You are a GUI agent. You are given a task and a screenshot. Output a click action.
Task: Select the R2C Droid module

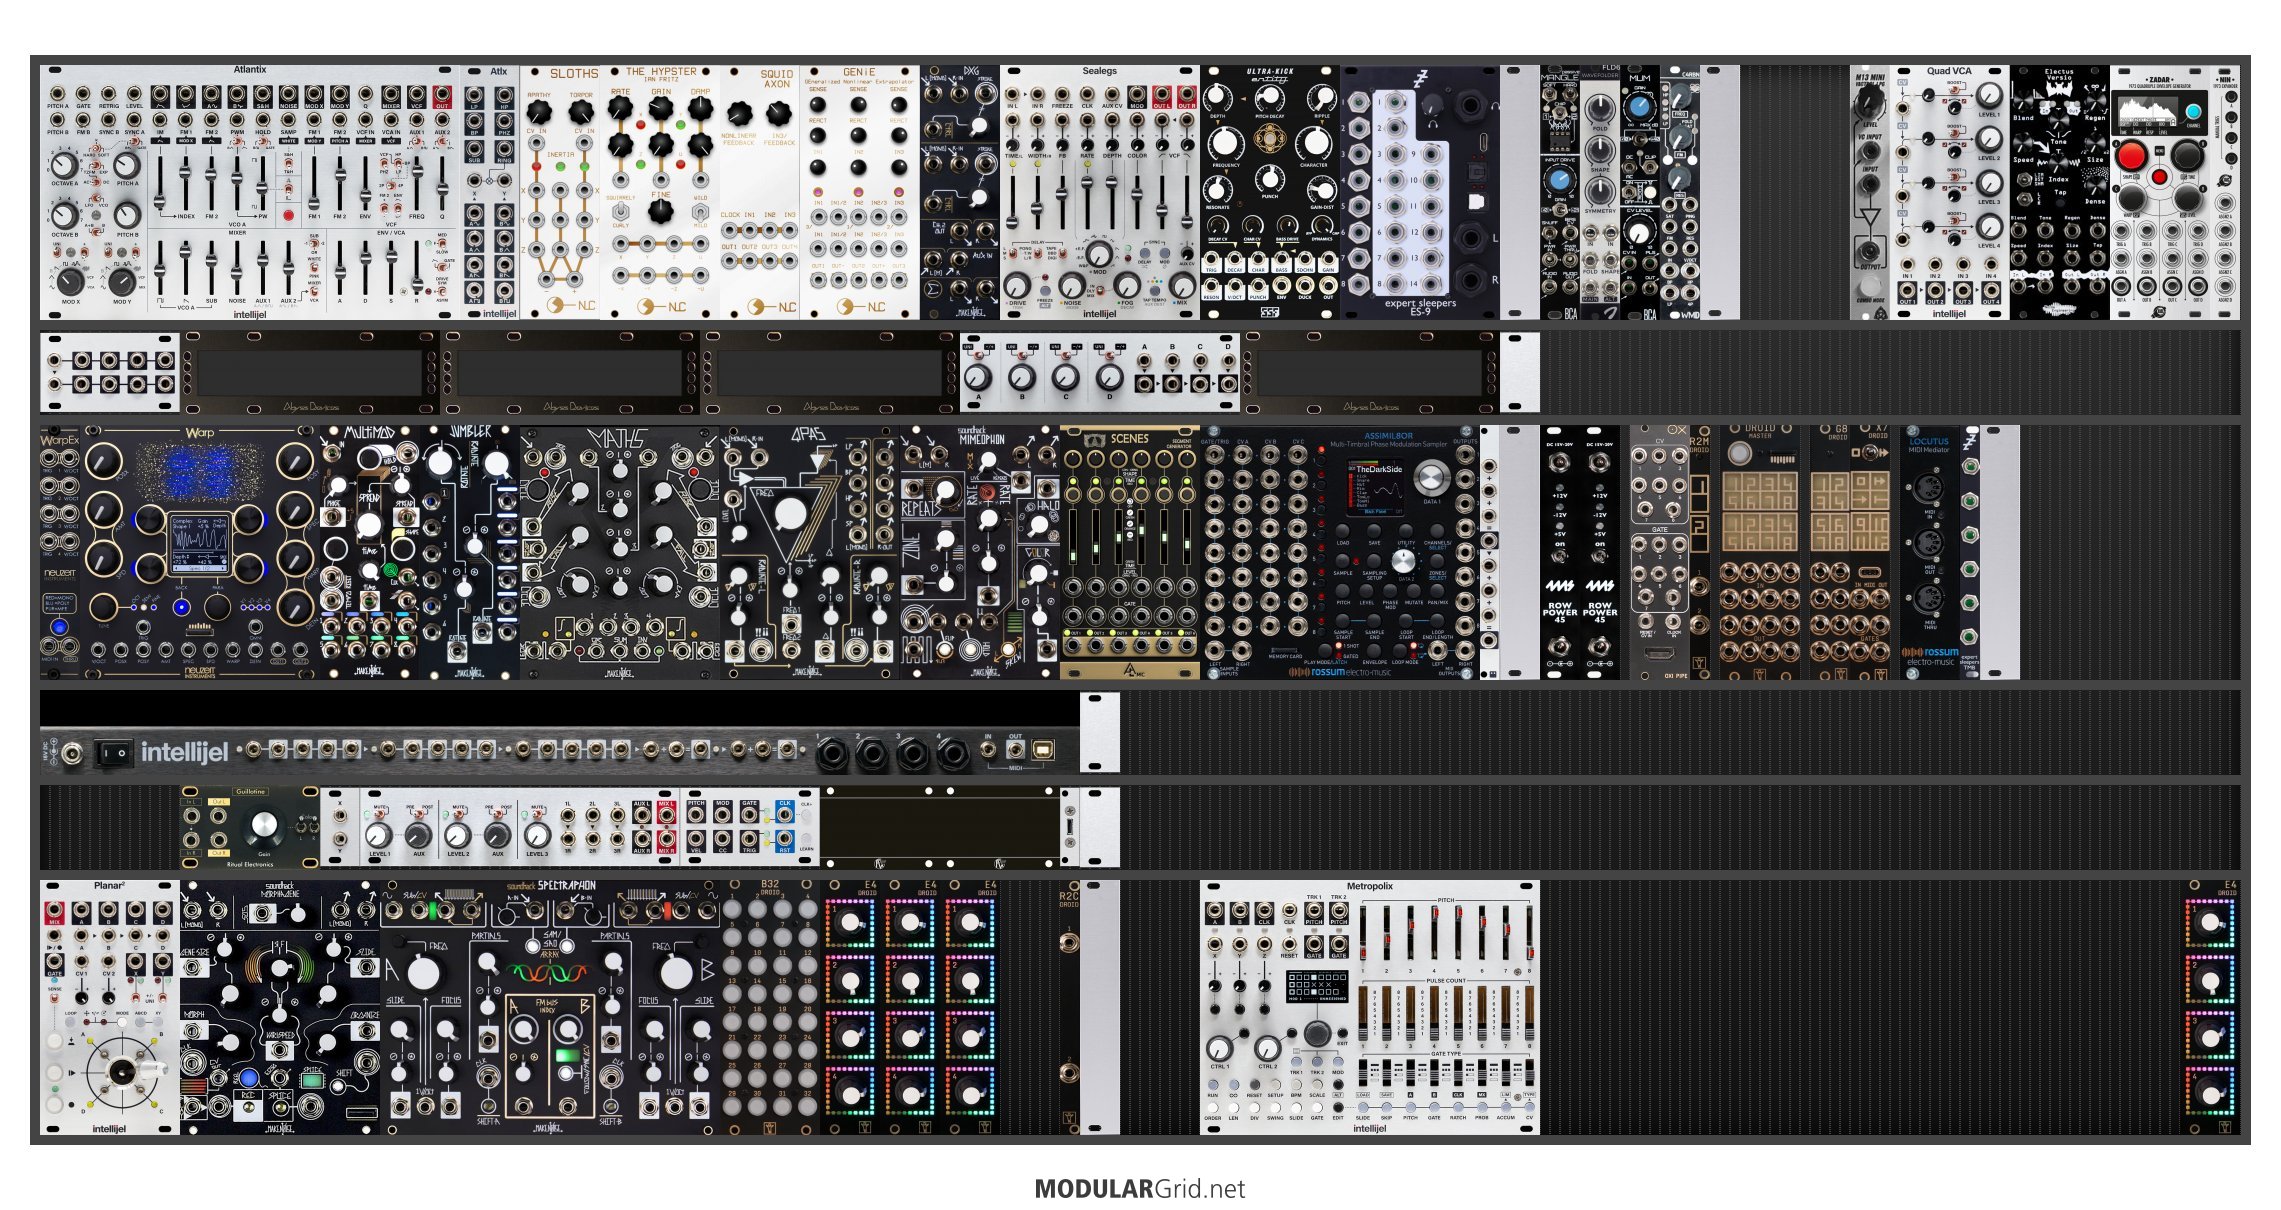[x=1069, y=1007]
